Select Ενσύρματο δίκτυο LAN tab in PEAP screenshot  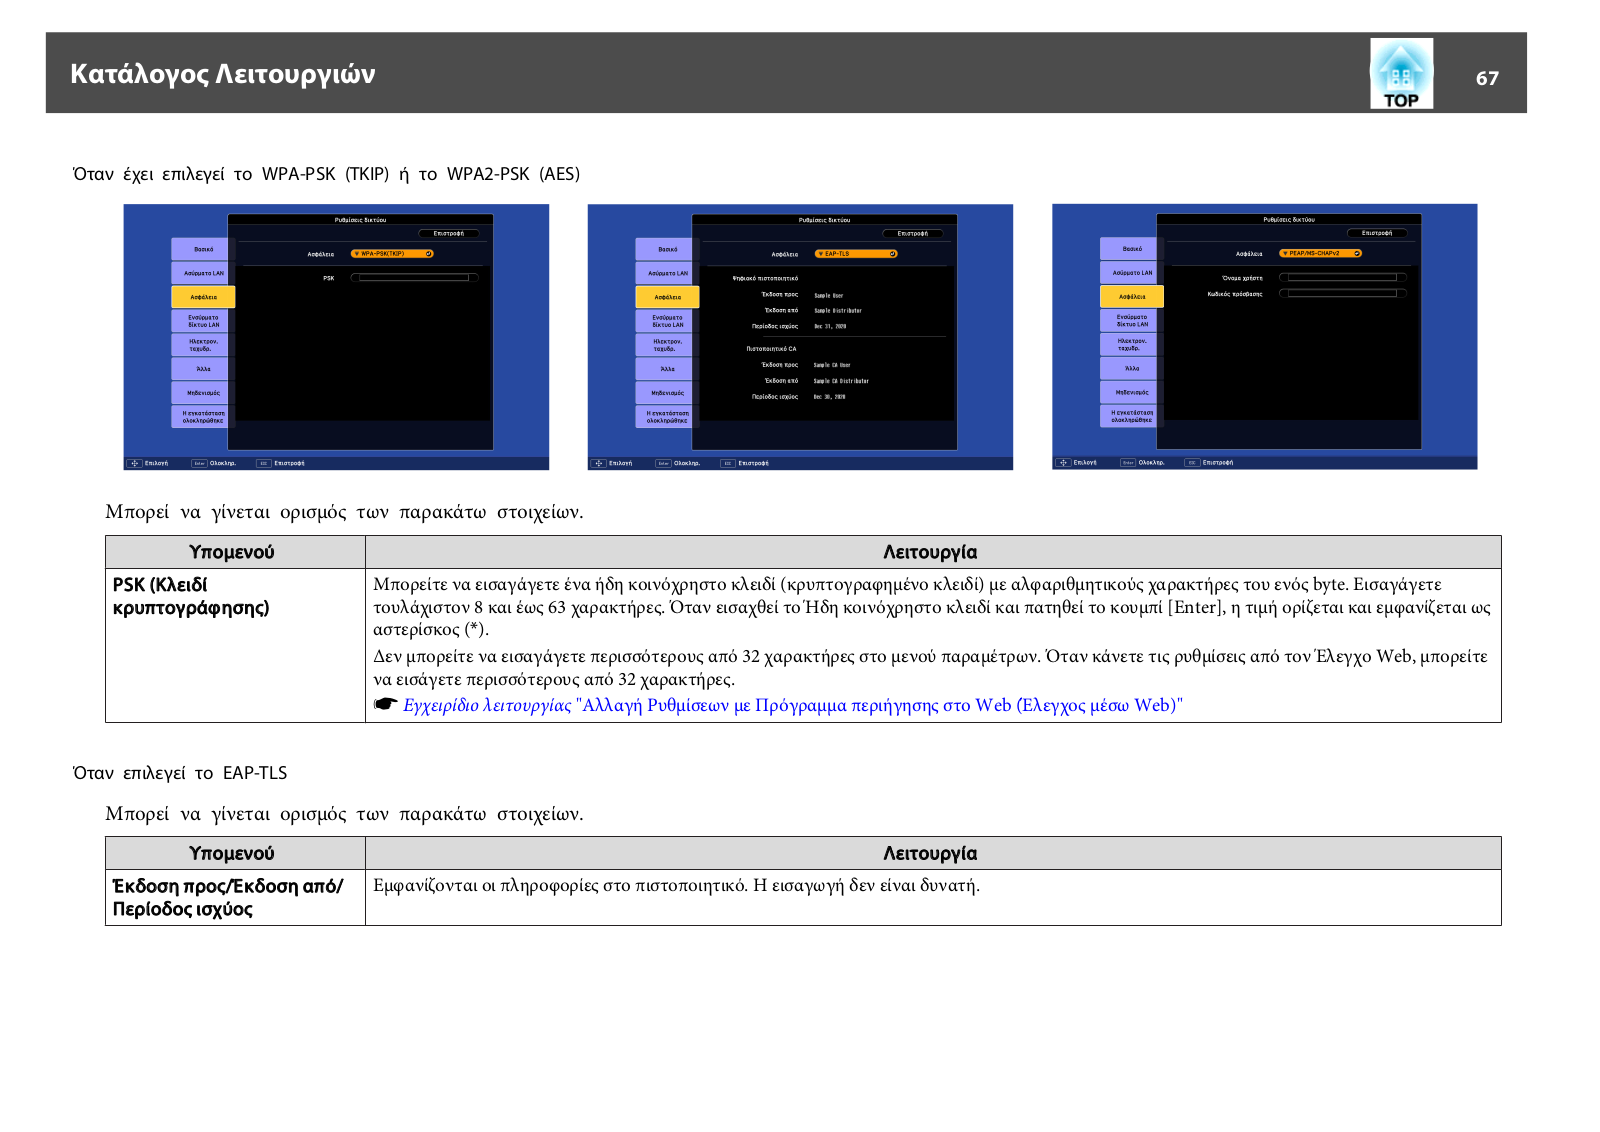tap(1132, 320)
